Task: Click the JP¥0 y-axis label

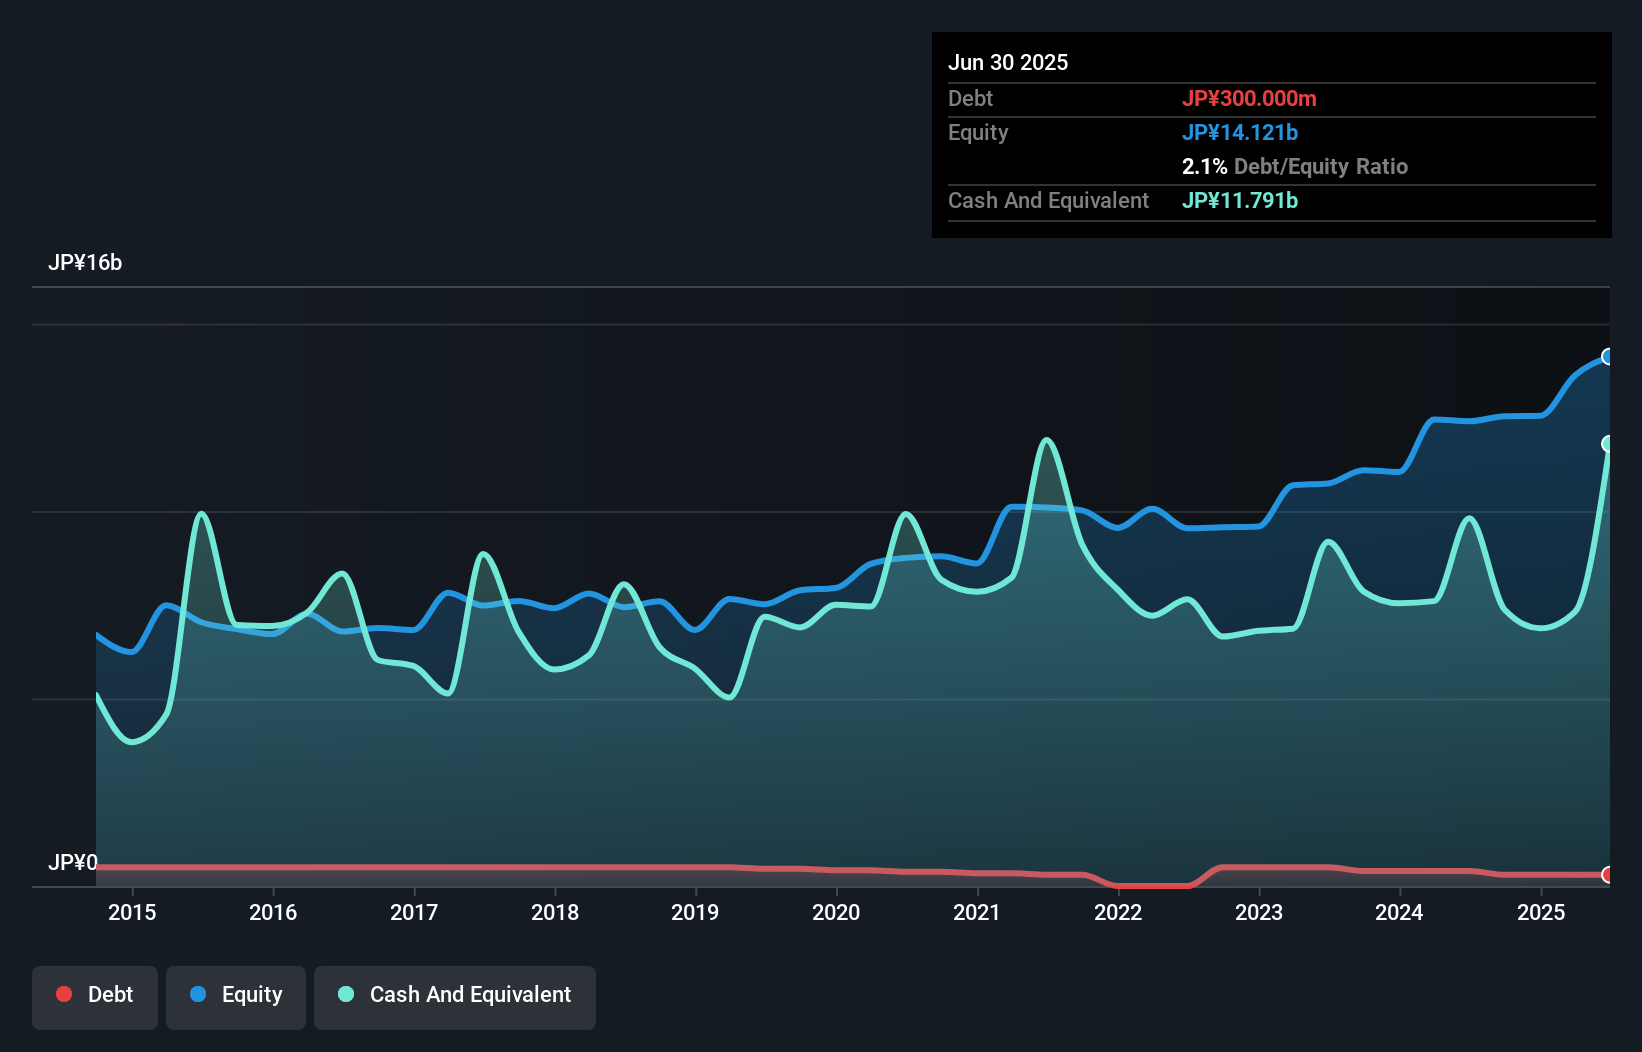Action: click(73, 862)
